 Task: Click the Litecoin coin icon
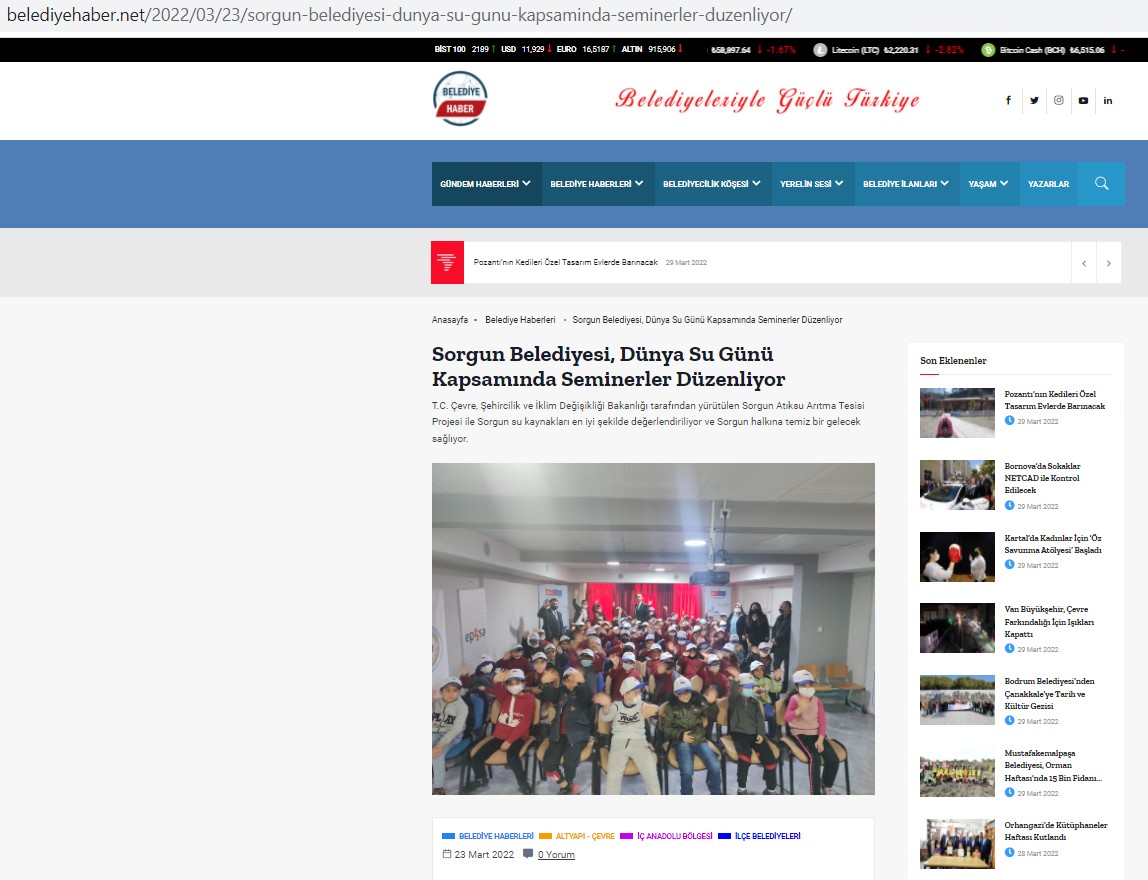pyautogui.click(x=820, y=50)
